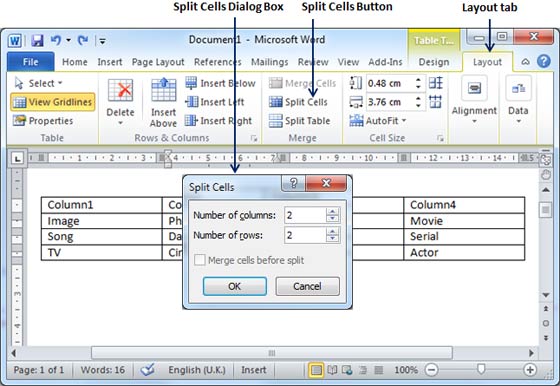Click the vertical scrollbar down arrow
Image resolution: width=560 pixels, height=386 pixels.
click(546, 295)
